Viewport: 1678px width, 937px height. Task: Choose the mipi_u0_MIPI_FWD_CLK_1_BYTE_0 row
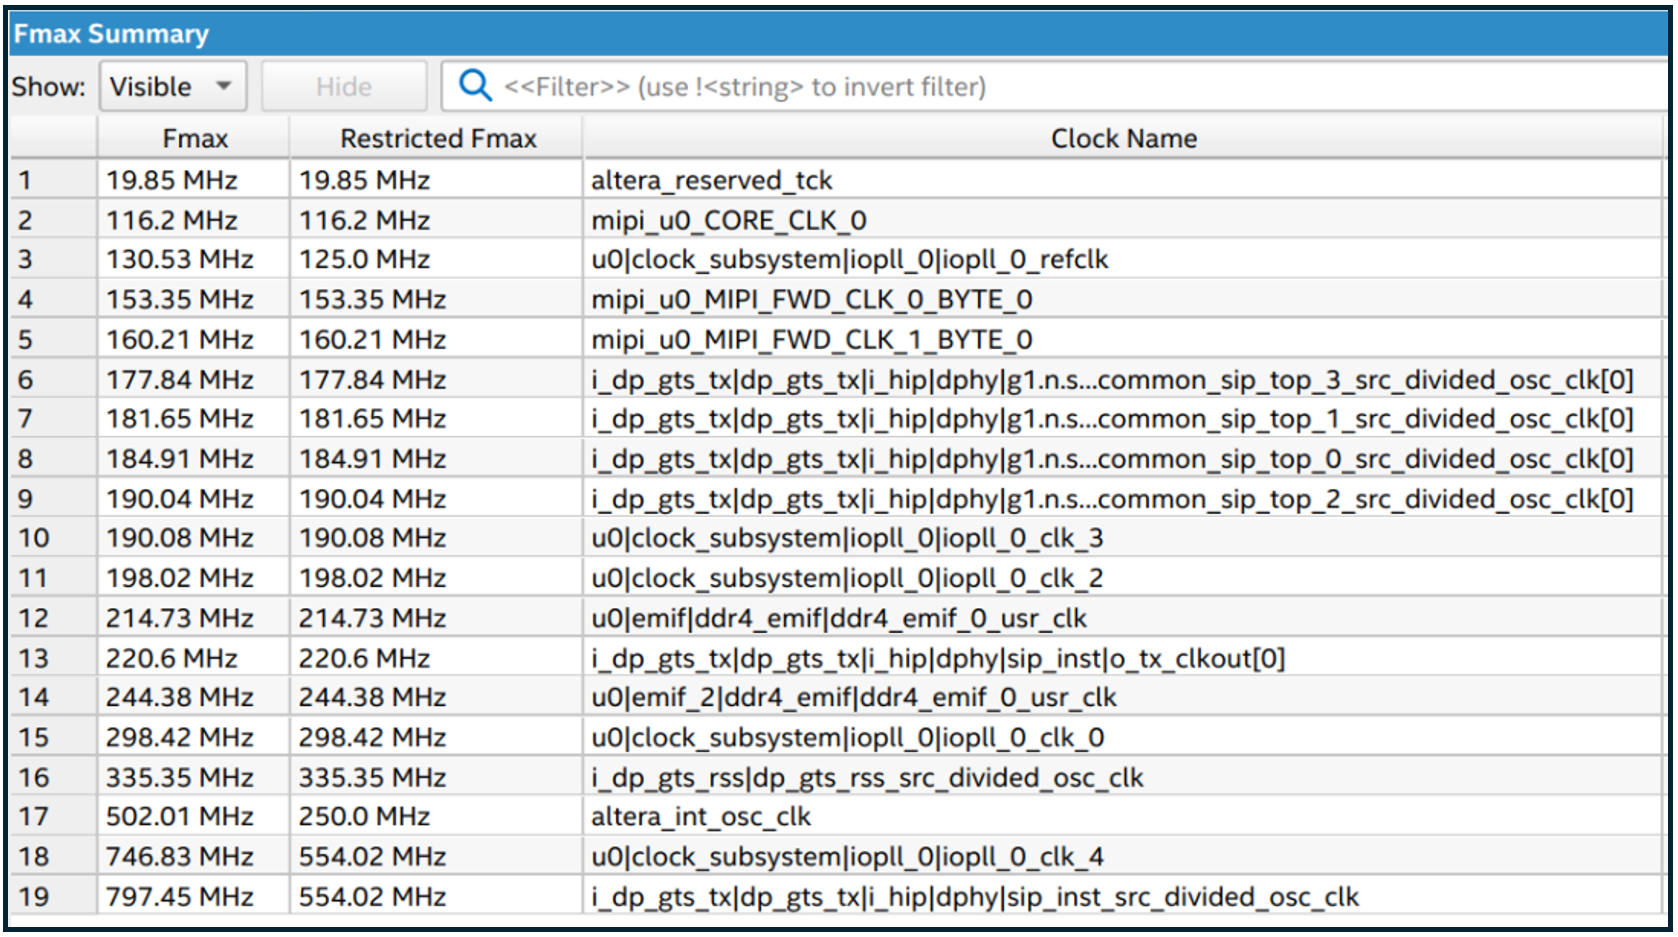(x=811, y=340)
